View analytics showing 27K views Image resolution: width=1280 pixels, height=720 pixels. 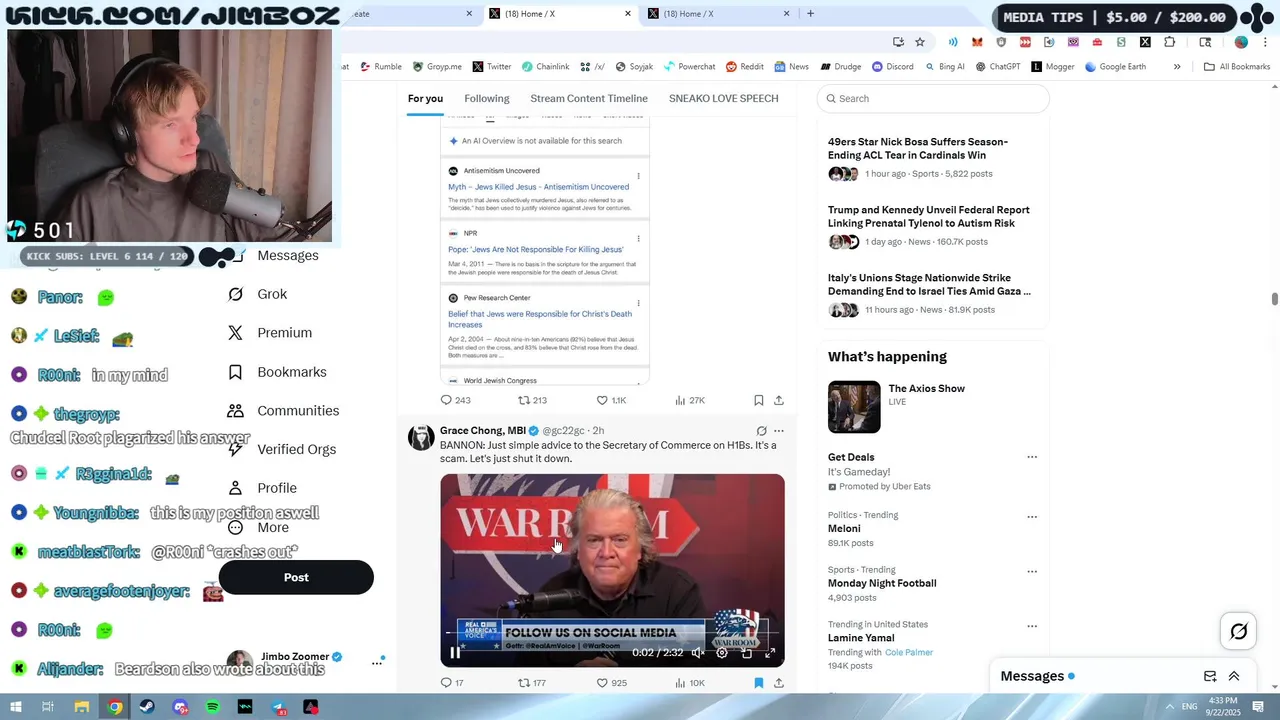[690, 400]
